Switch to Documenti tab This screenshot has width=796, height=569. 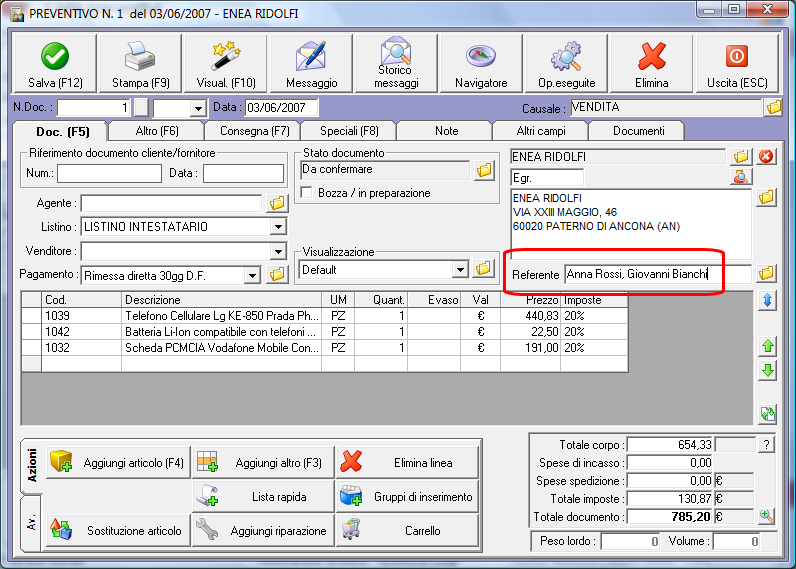[x=639, y=131]
